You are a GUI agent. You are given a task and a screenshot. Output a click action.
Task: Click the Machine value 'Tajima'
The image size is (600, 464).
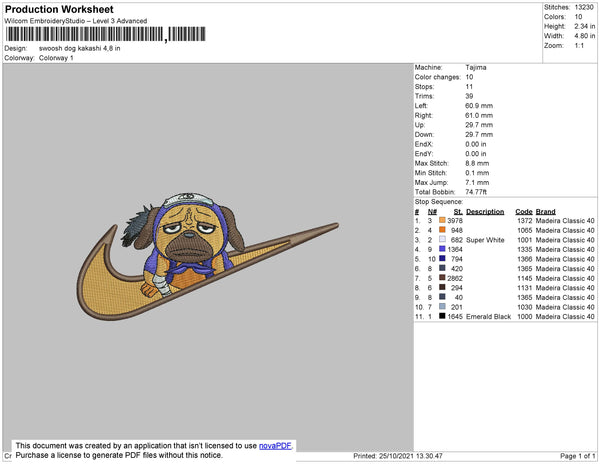476,67
